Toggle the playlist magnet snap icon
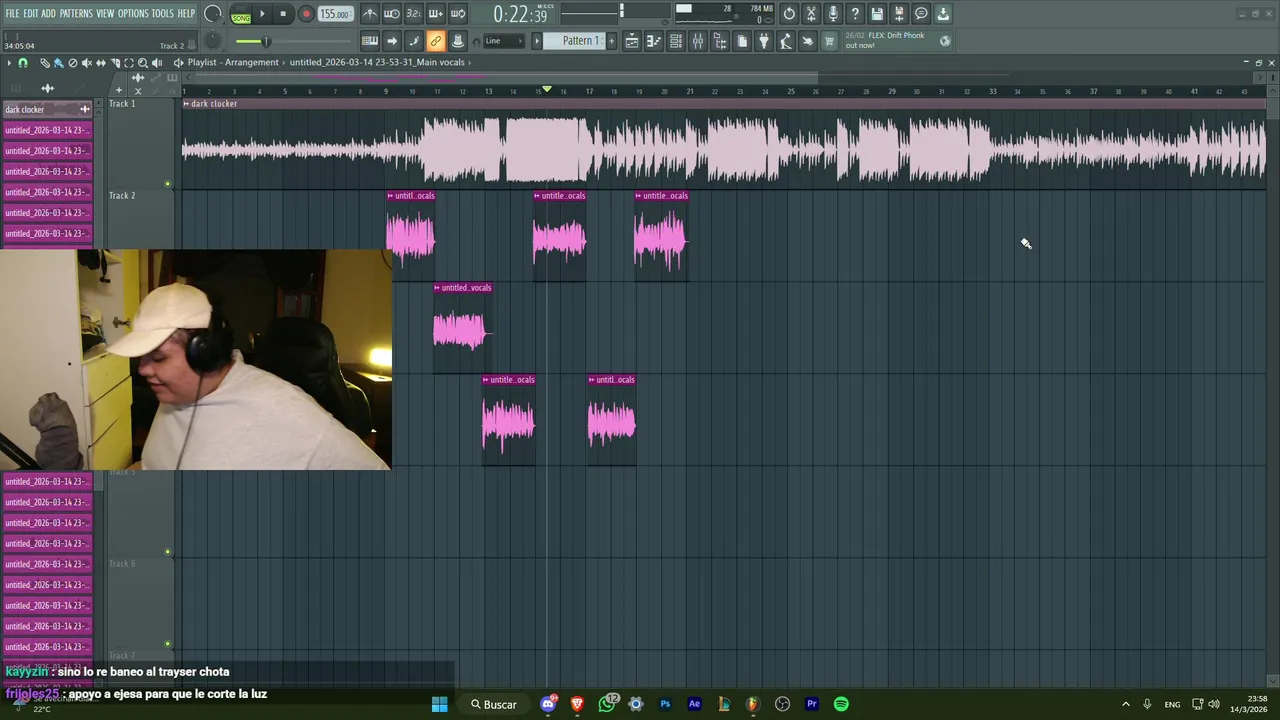Image resolution: width=1280 pixels, height=720 pixels. (x=23, y=63)
